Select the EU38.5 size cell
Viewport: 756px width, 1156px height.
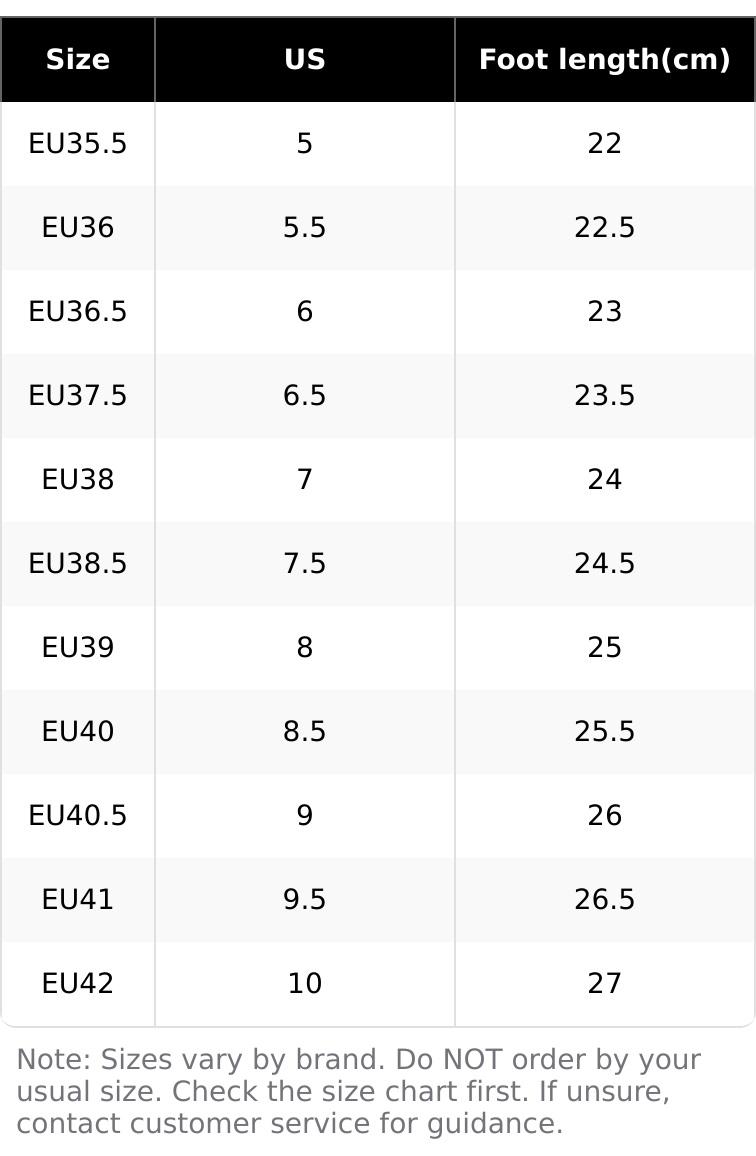click(78, 564)
